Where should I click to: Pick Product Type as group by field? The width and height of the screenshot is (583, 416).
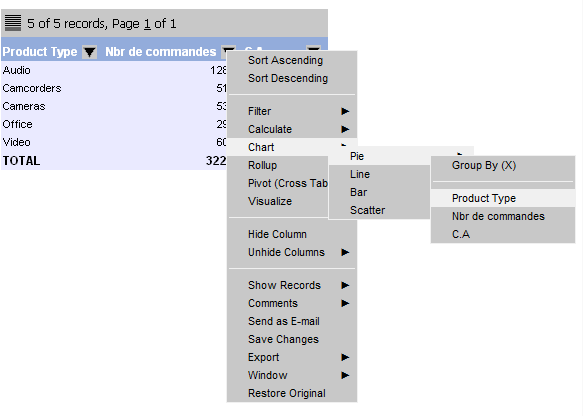[503, 198]
